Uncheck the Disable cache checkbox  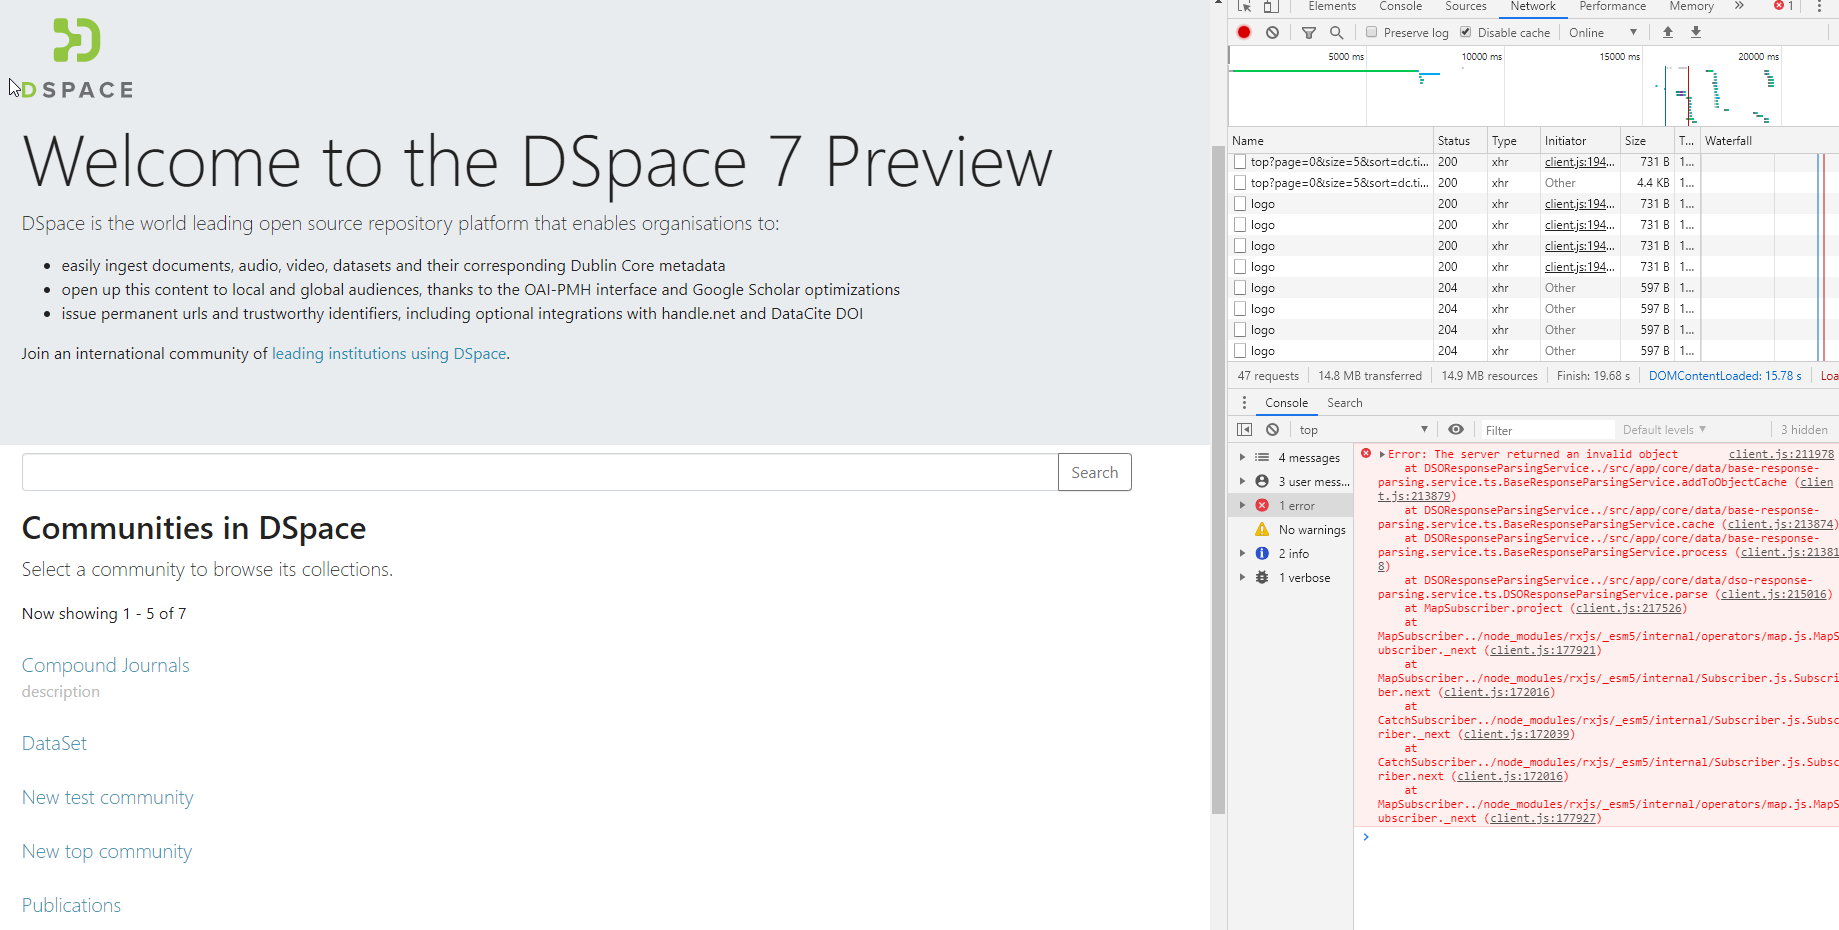click(1466, 32)
